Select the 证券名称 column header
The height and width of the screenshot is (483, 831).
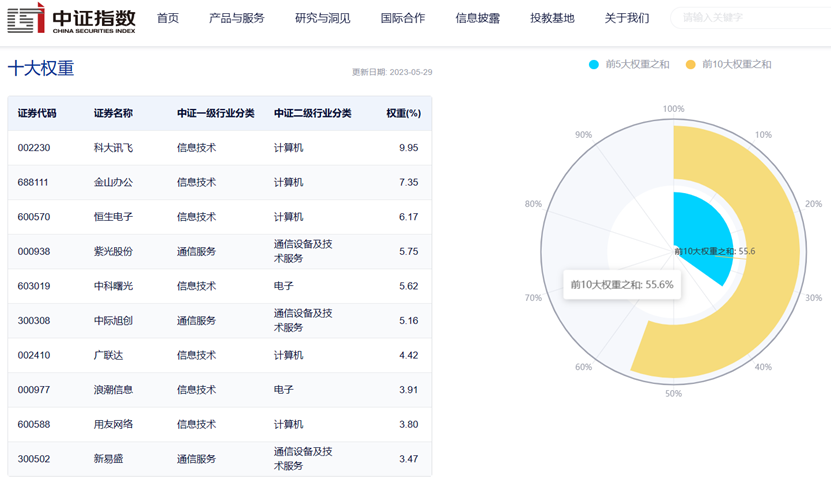pos(113,113)
